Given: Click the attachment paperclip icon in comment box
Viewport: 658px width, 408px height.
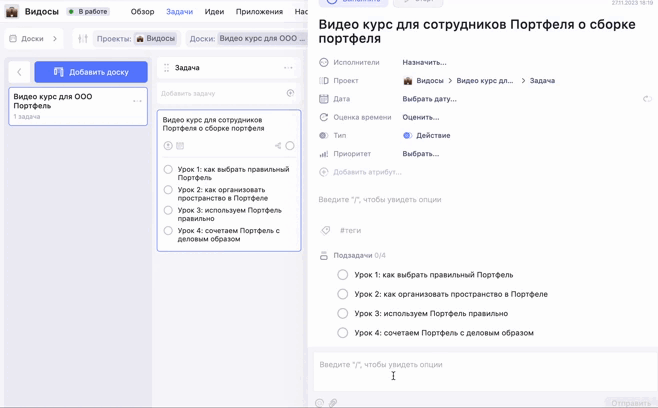Looking at the screenshot, I should 333,403.
